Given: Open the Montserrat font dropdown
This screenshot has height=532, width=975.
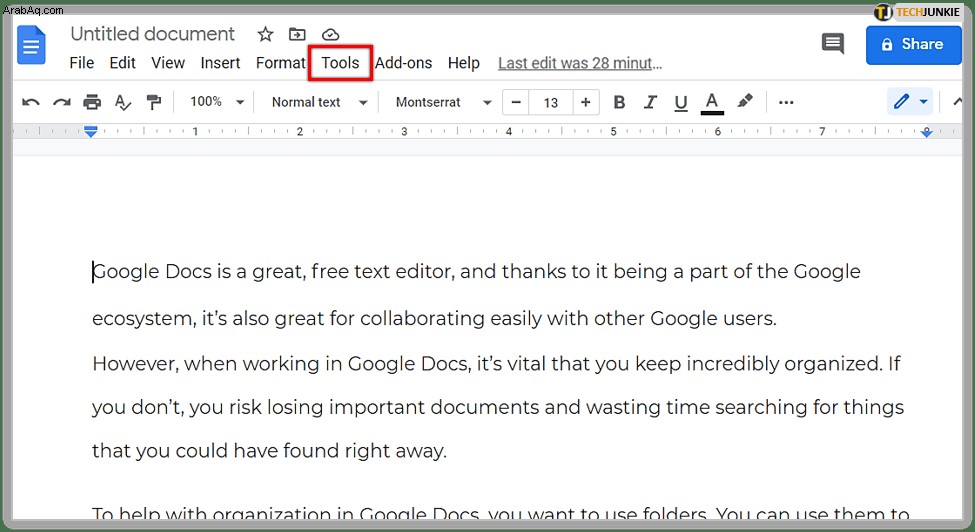Looking at the screenshot, I should pyautogui.click(x=443, y=102).
